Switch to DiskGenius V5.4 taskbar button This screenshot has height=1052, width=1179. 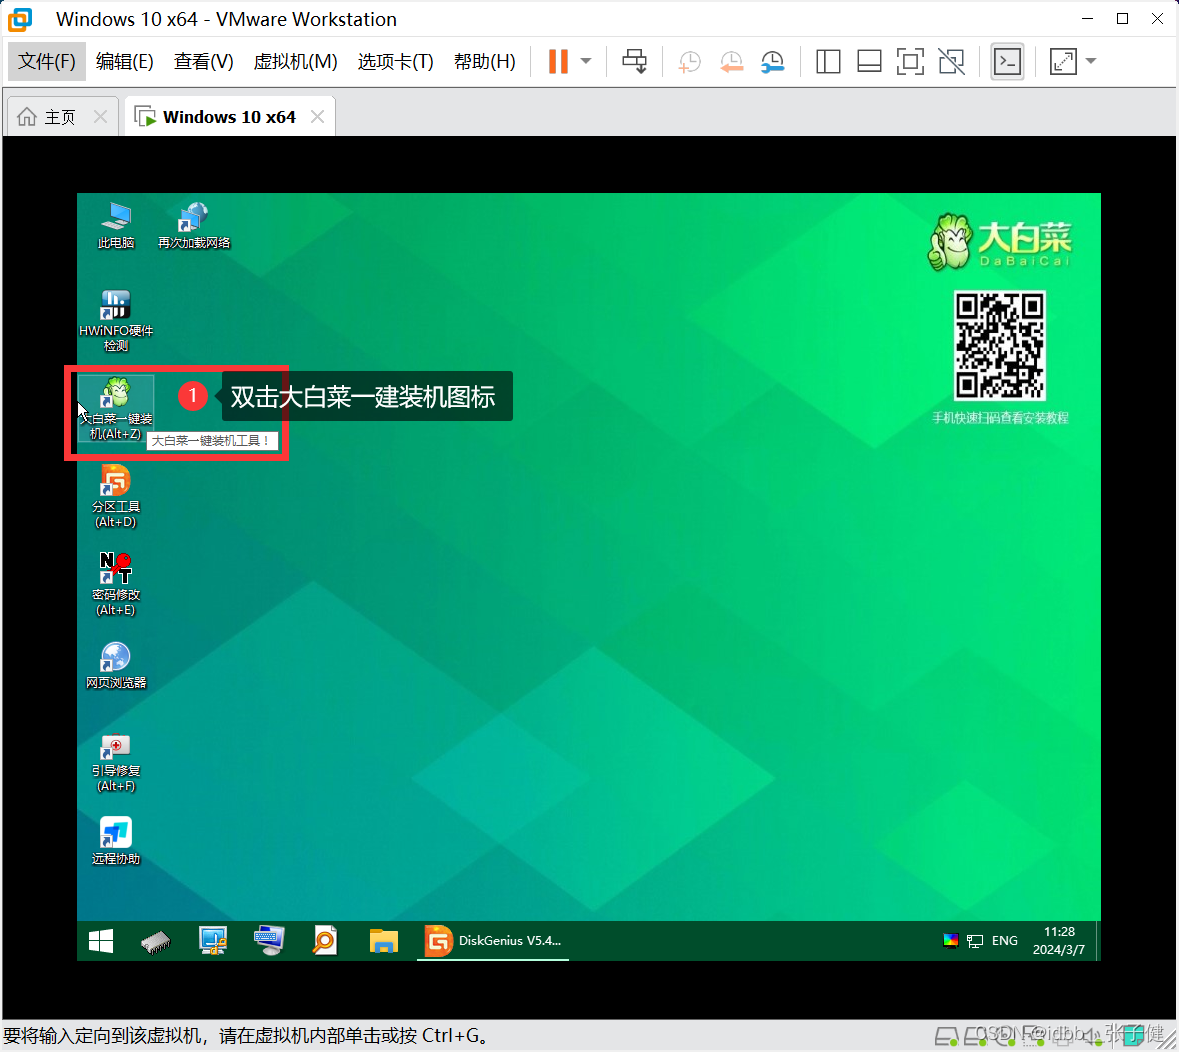[493, 941]
